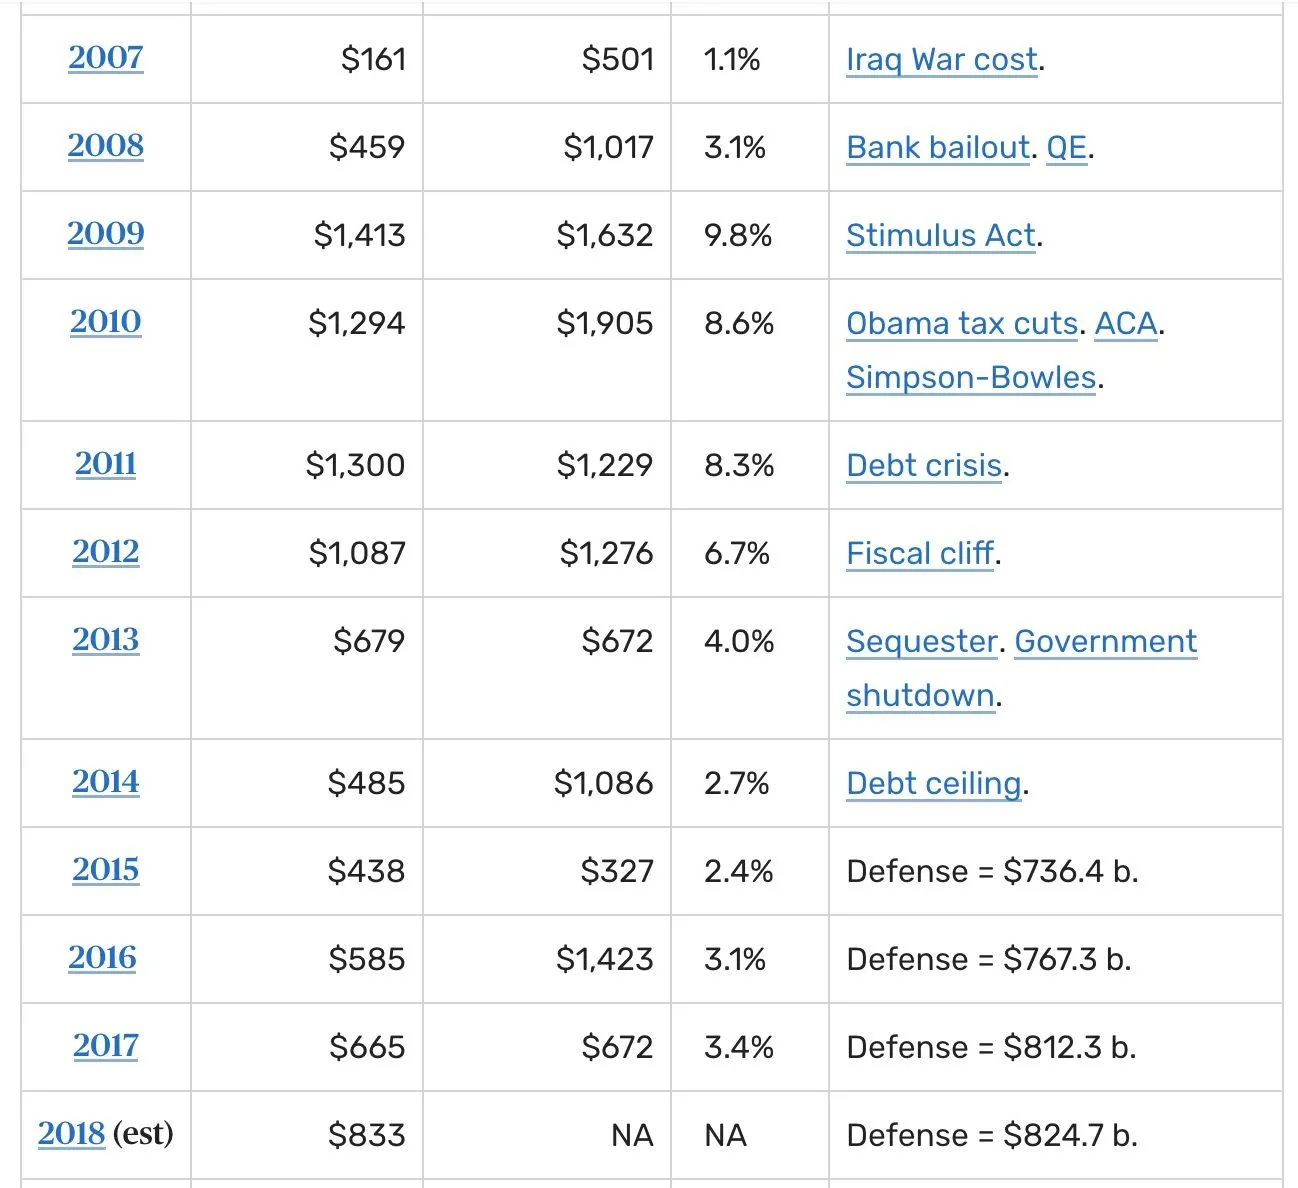This screenshot has width=1298, height=1188.
Task: Open the Debt crisis link
Action: click(x=924, y=466)
